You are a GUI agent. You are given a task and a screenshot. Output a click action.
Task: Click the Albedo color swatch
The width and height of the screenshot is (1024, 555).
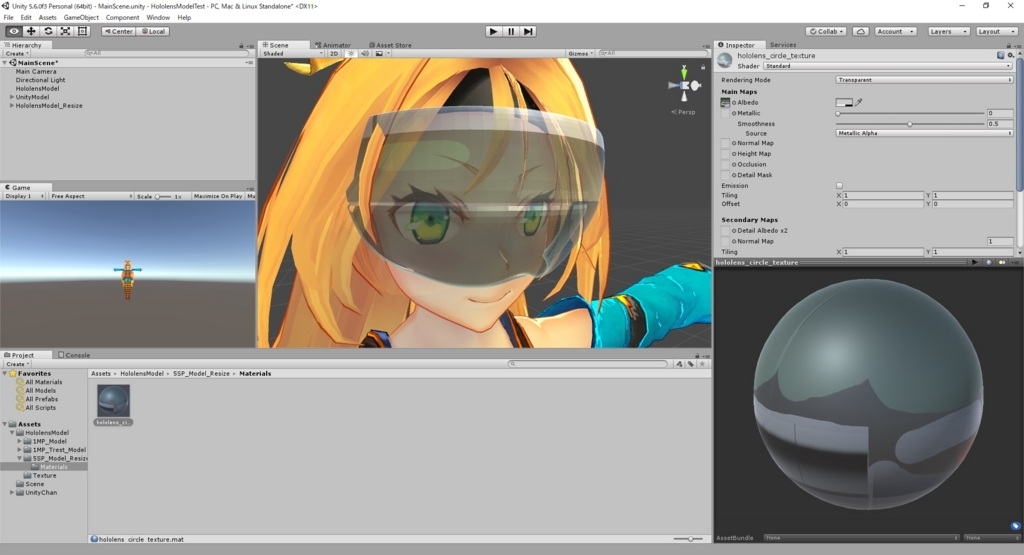pyautogui.click(x=844, y=103)
